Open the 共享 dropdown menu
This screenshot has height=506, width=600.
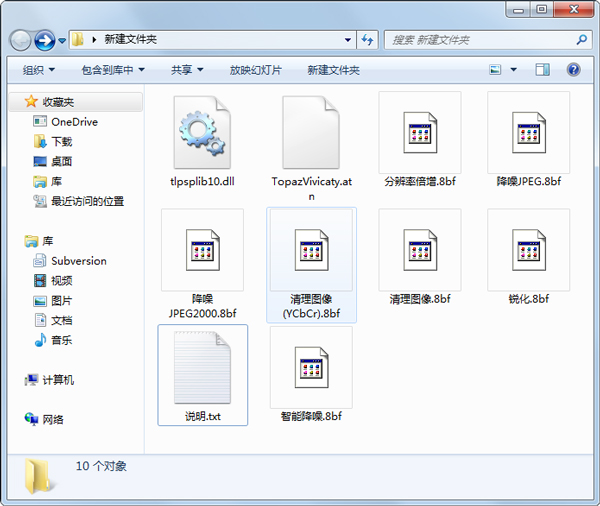click(187, 70)
